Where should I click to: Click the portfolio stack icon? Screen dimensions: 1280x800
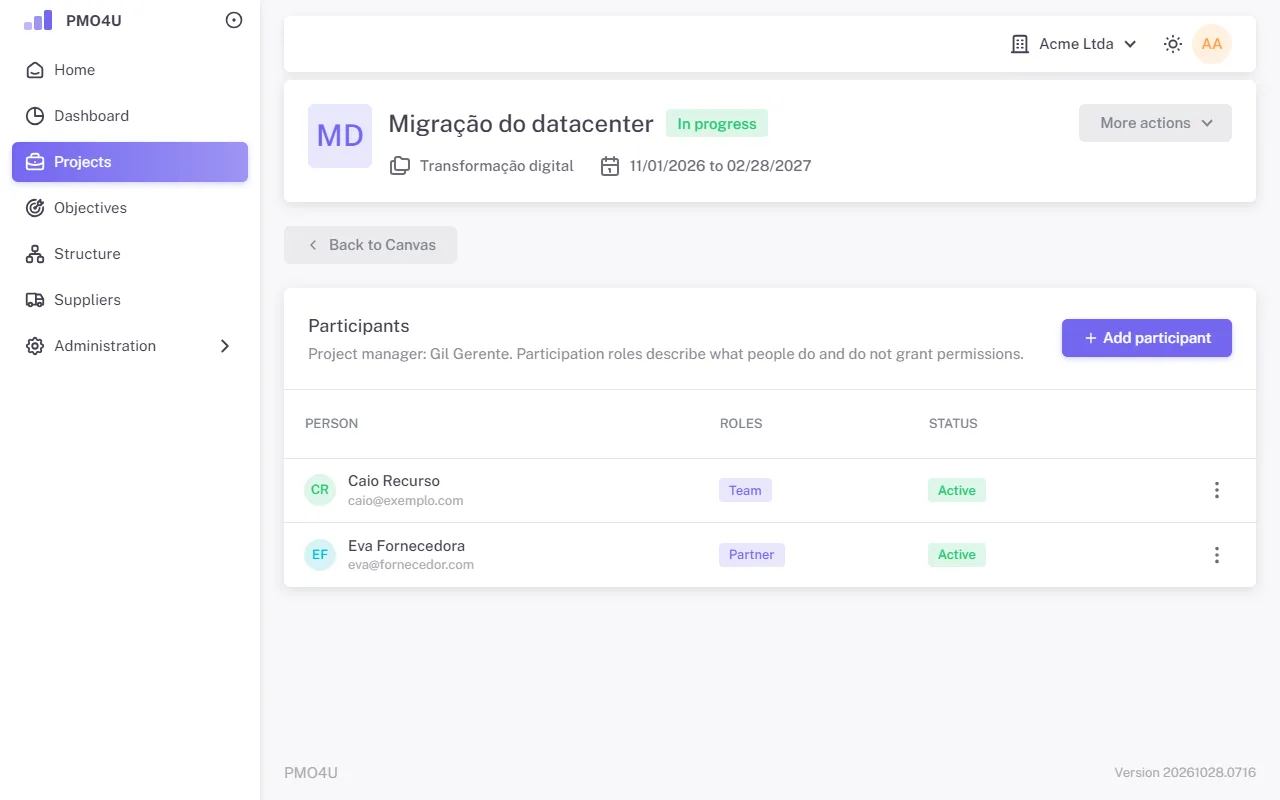tap(400, 166)
